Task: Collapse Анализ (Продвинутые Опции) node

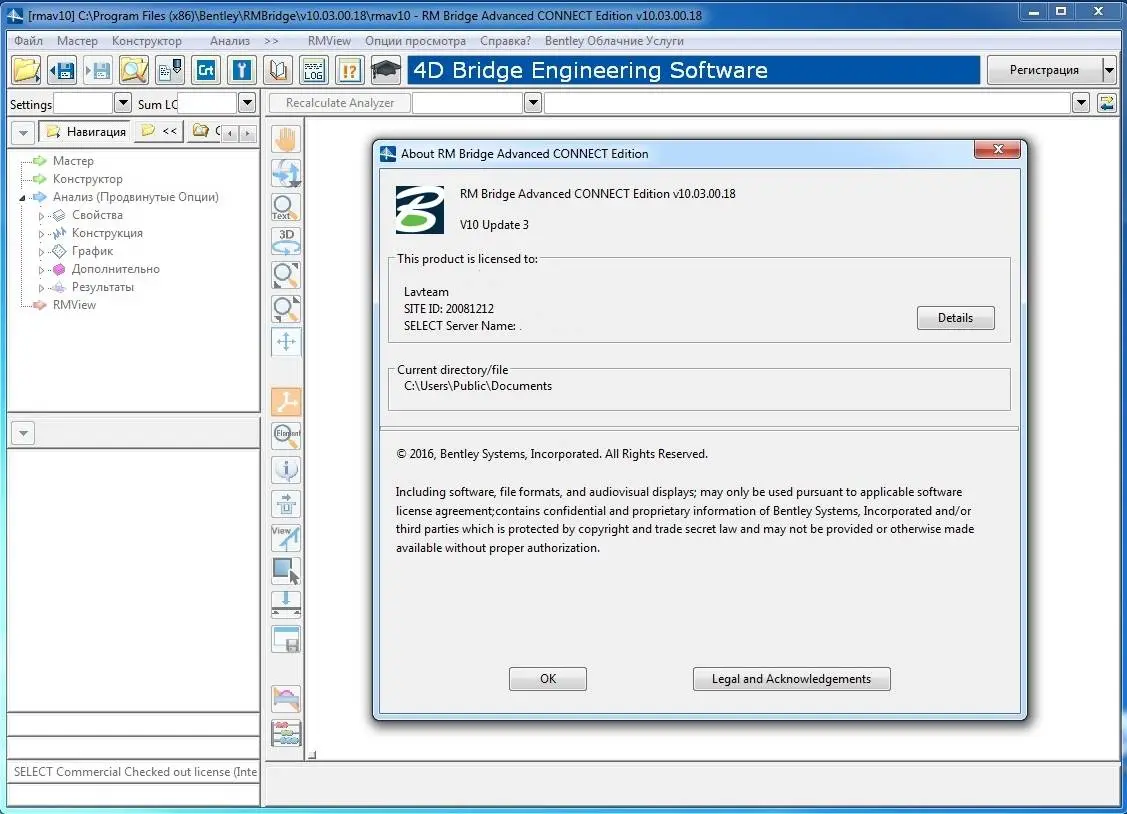Action: point(22,198)
